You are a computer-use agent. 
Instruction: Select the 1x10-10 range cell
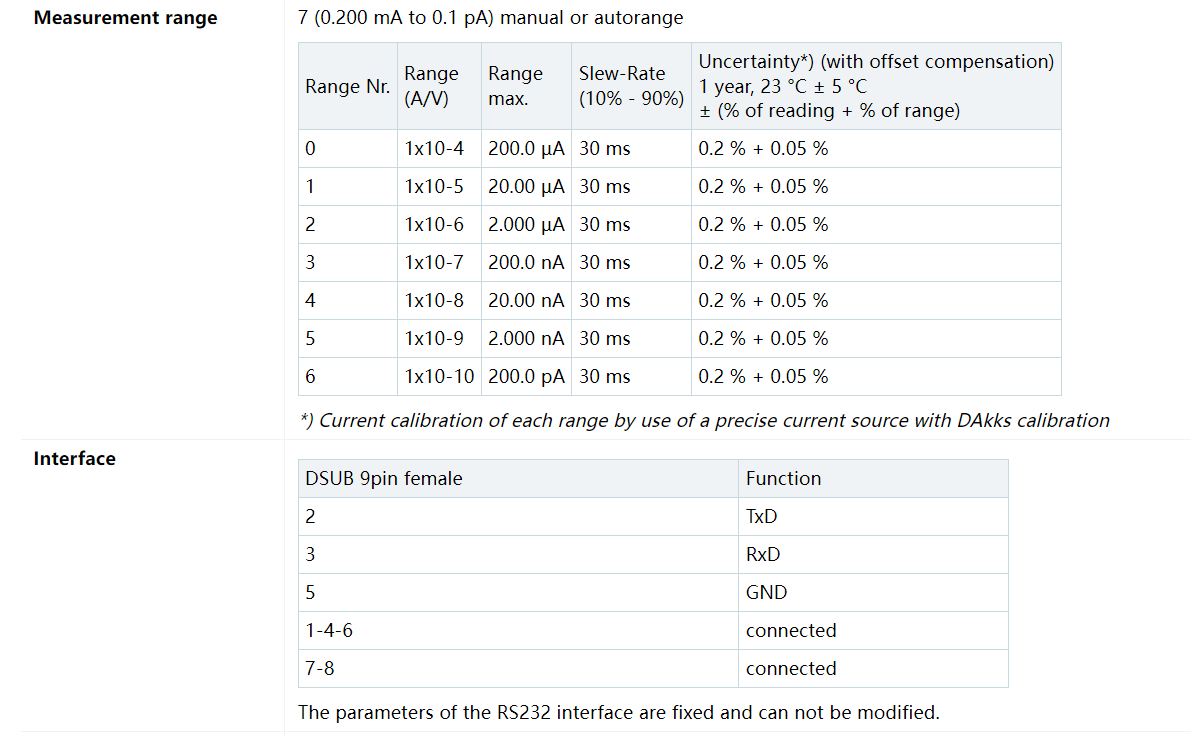tap(439, 376)
